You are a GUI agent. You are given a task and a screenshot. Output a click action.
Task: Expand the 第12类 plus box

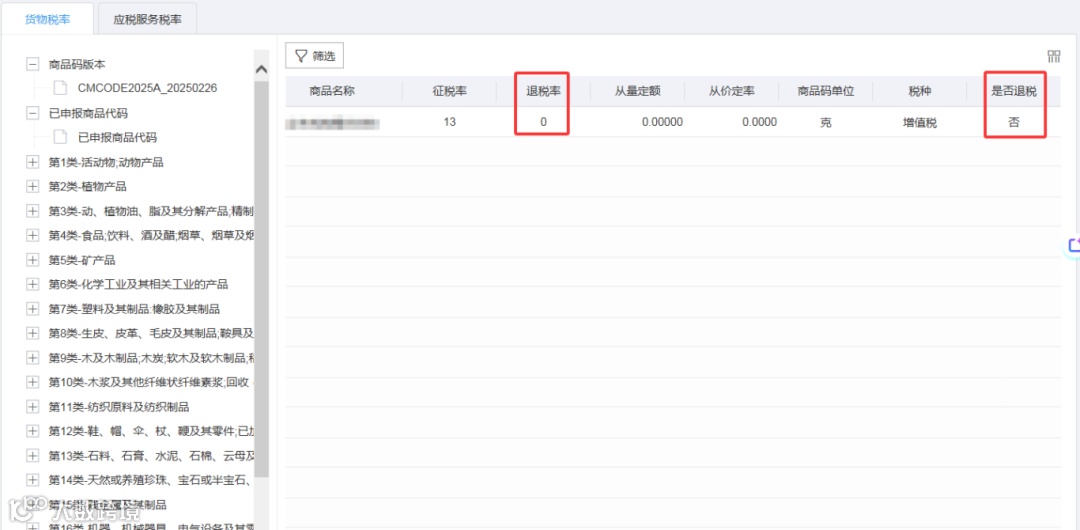click(x=32, y=431)
